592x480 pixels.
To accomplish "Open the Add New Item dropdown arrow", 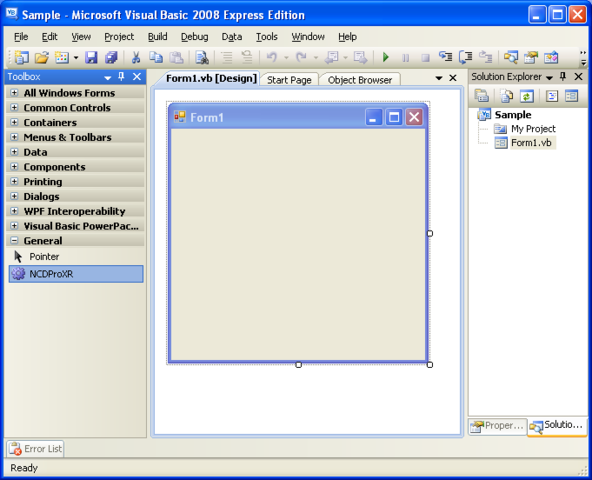I will point(76,58).
